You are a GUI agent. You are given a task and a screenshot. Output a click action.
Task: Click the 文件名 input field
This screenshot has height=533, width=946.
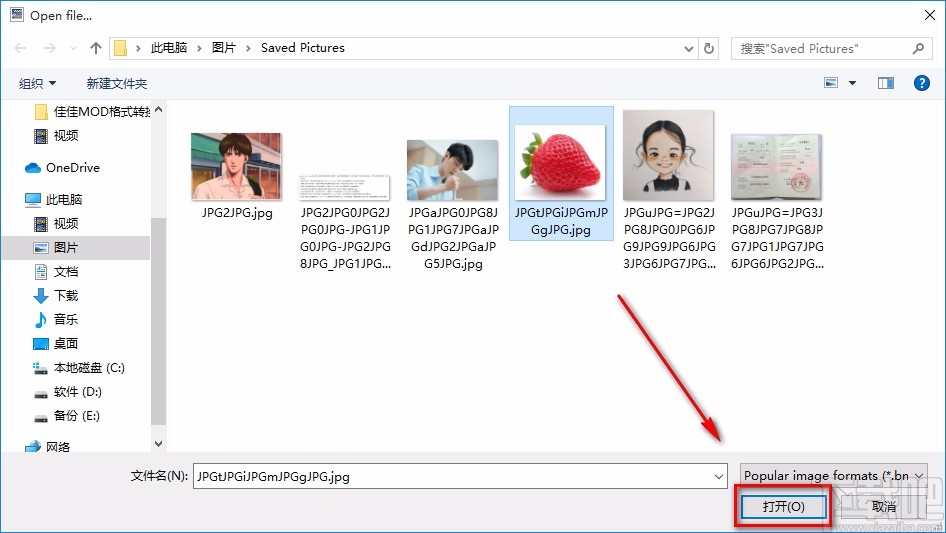[460, 476]
